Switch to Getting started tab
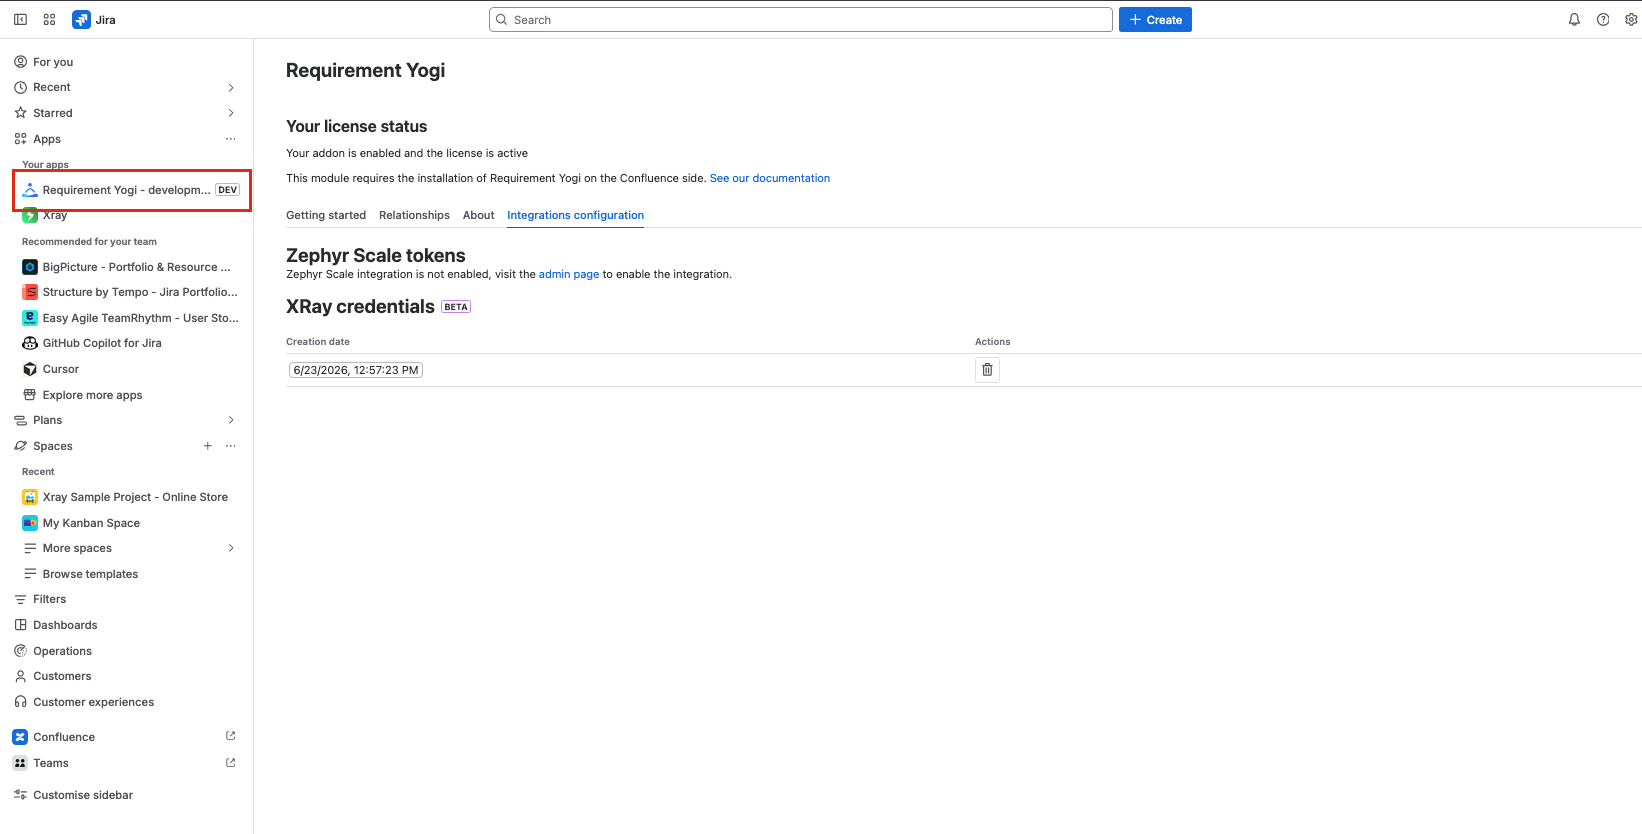This screenshot has height=834, width=1642. 326,215
